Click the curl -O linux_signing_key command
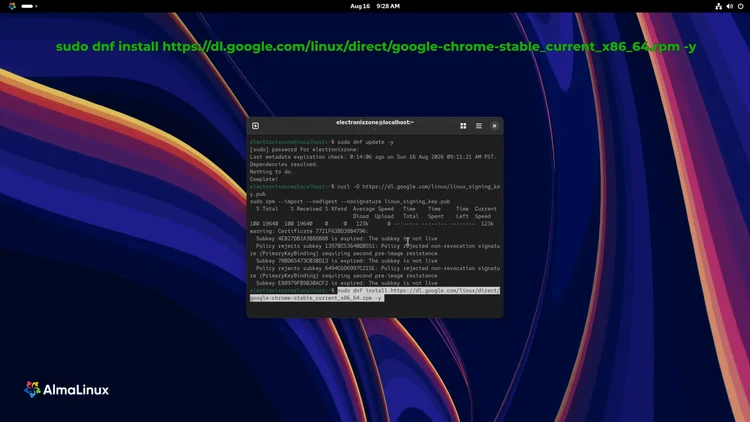The height and width of the screenshot is (422, 750). (375, 190)
